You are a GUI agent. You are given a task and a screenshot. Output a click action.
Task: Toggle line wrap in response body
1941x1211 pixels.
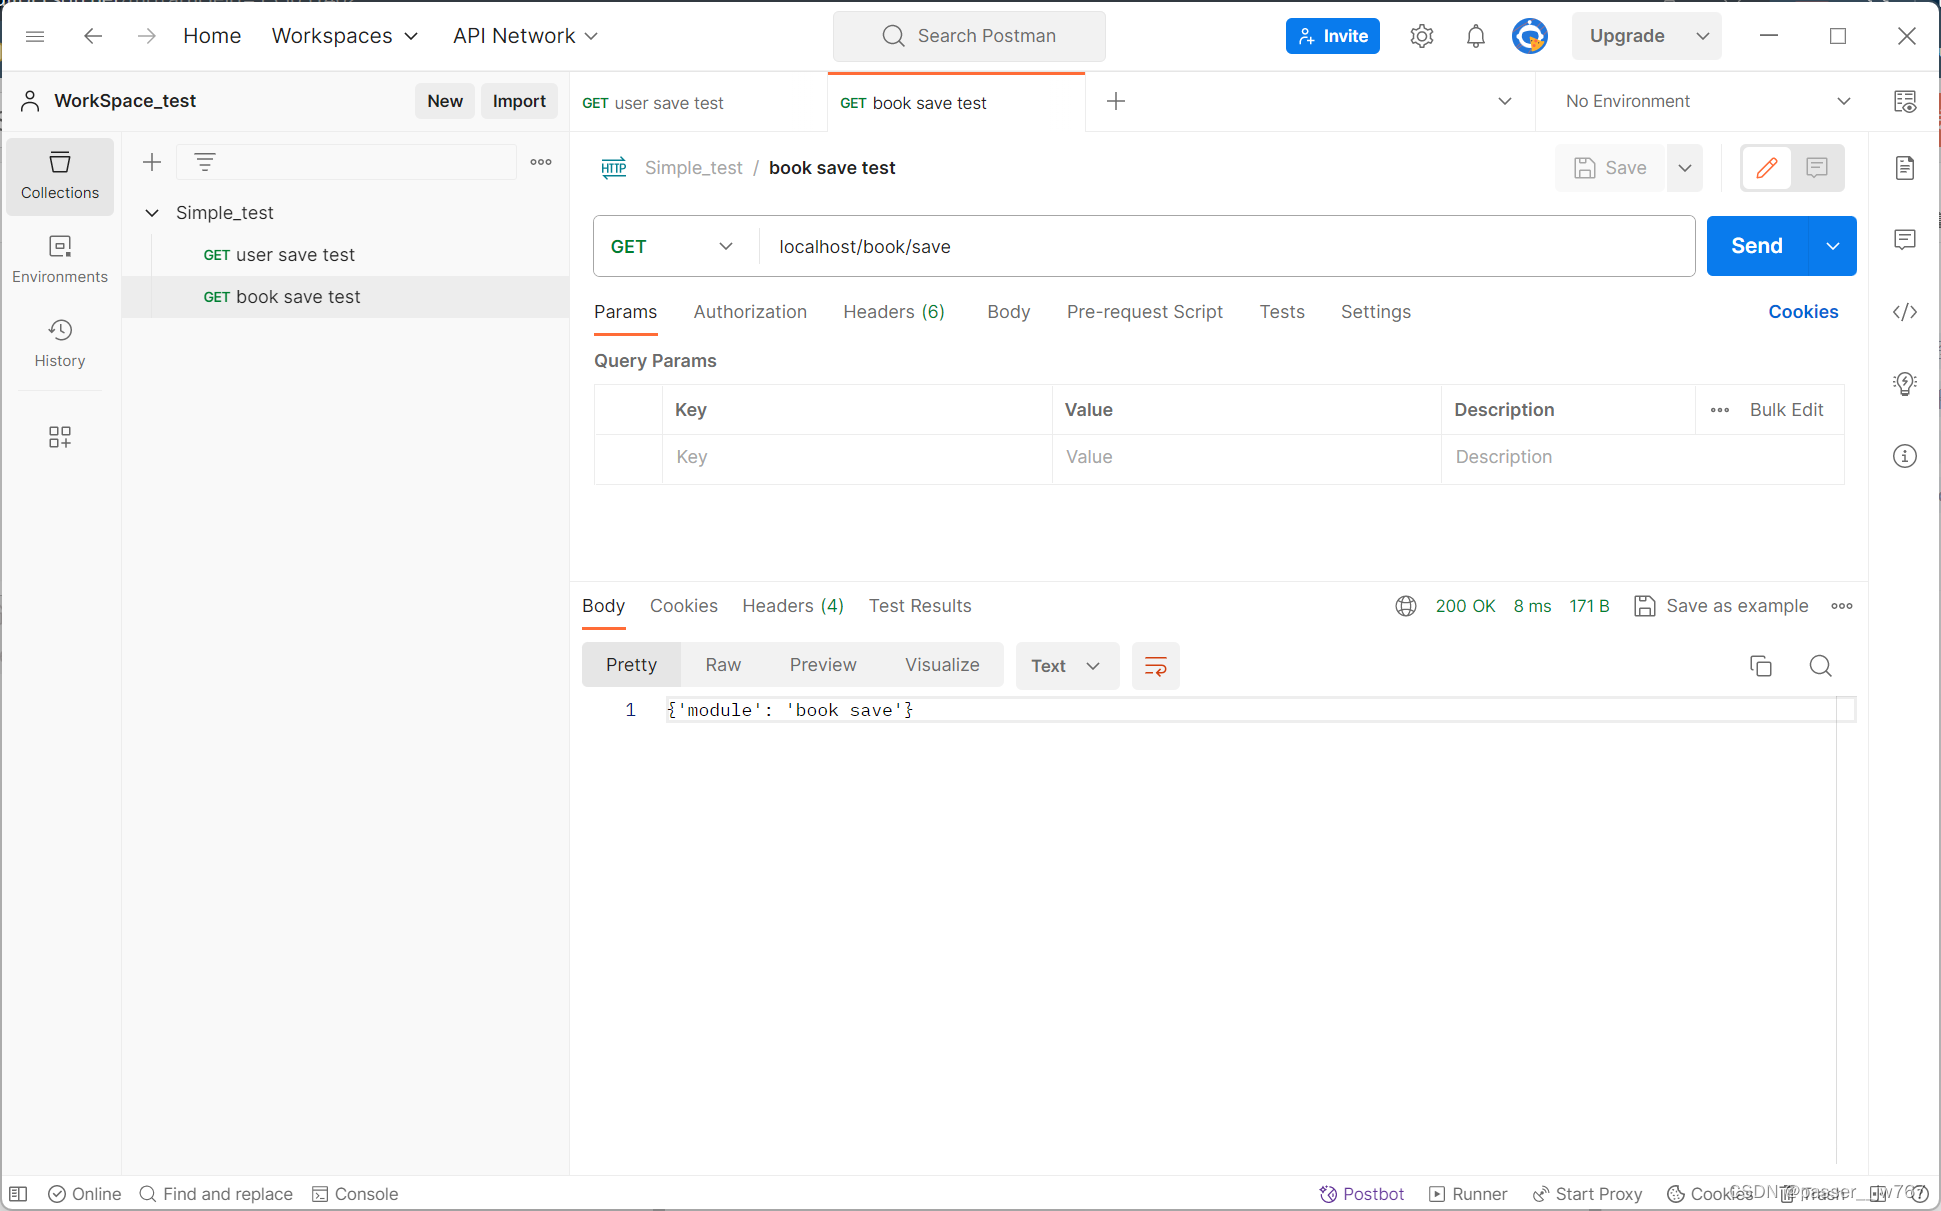point(1155,666)
